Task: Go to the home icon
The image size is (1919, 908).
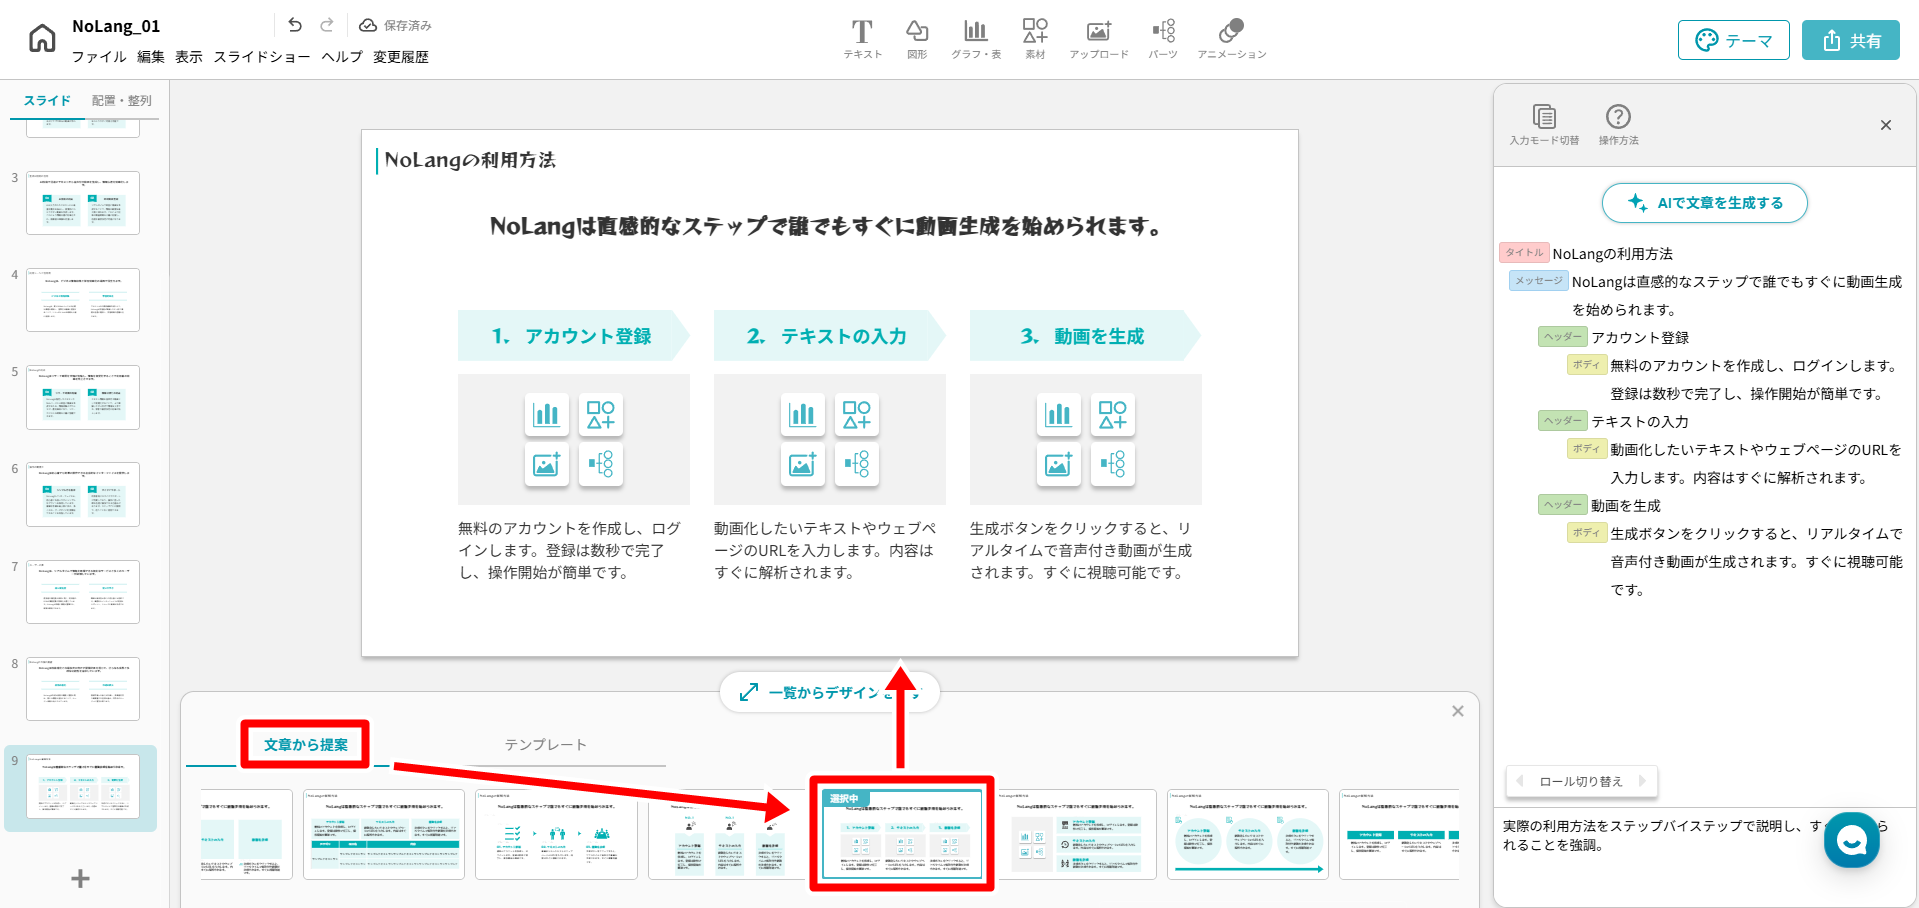Action: pyautogui.click(x=42, y=39)
